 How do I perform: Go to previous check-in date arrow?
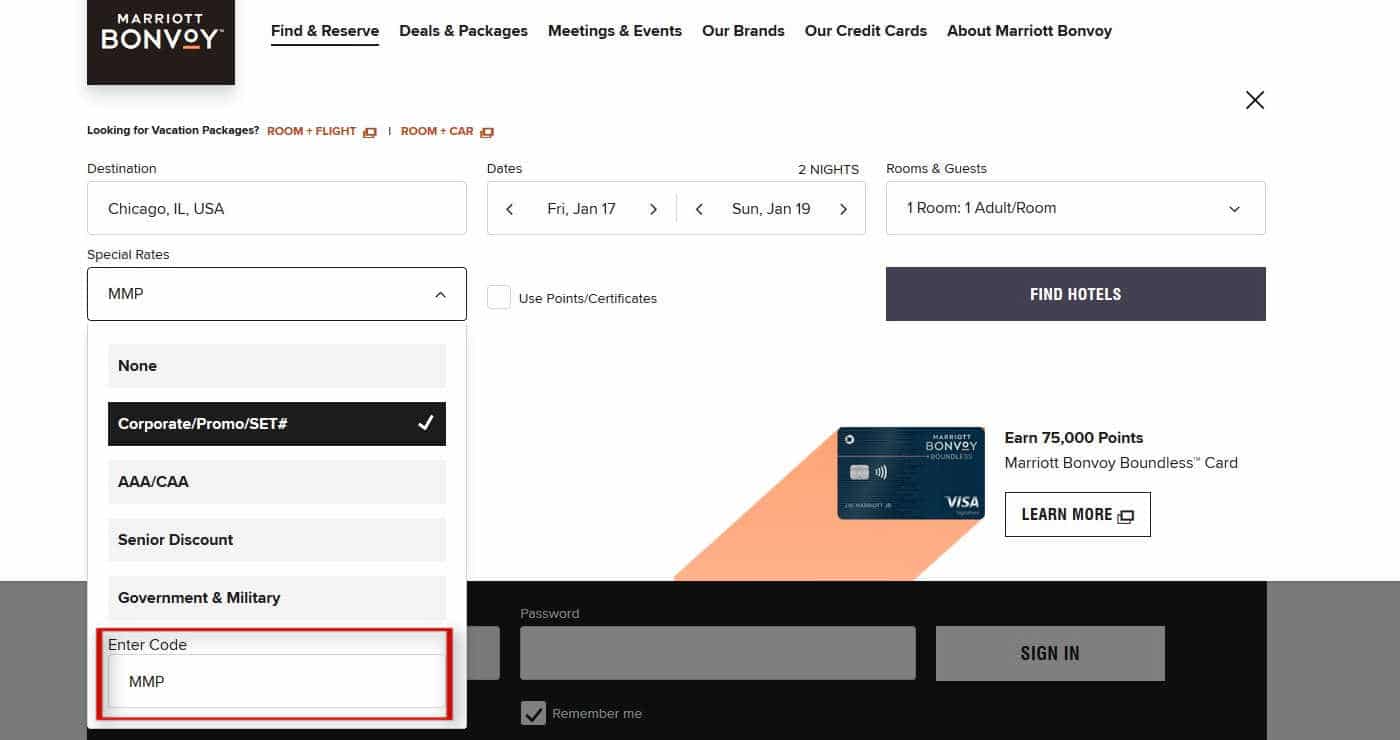(x=510, y=209)
